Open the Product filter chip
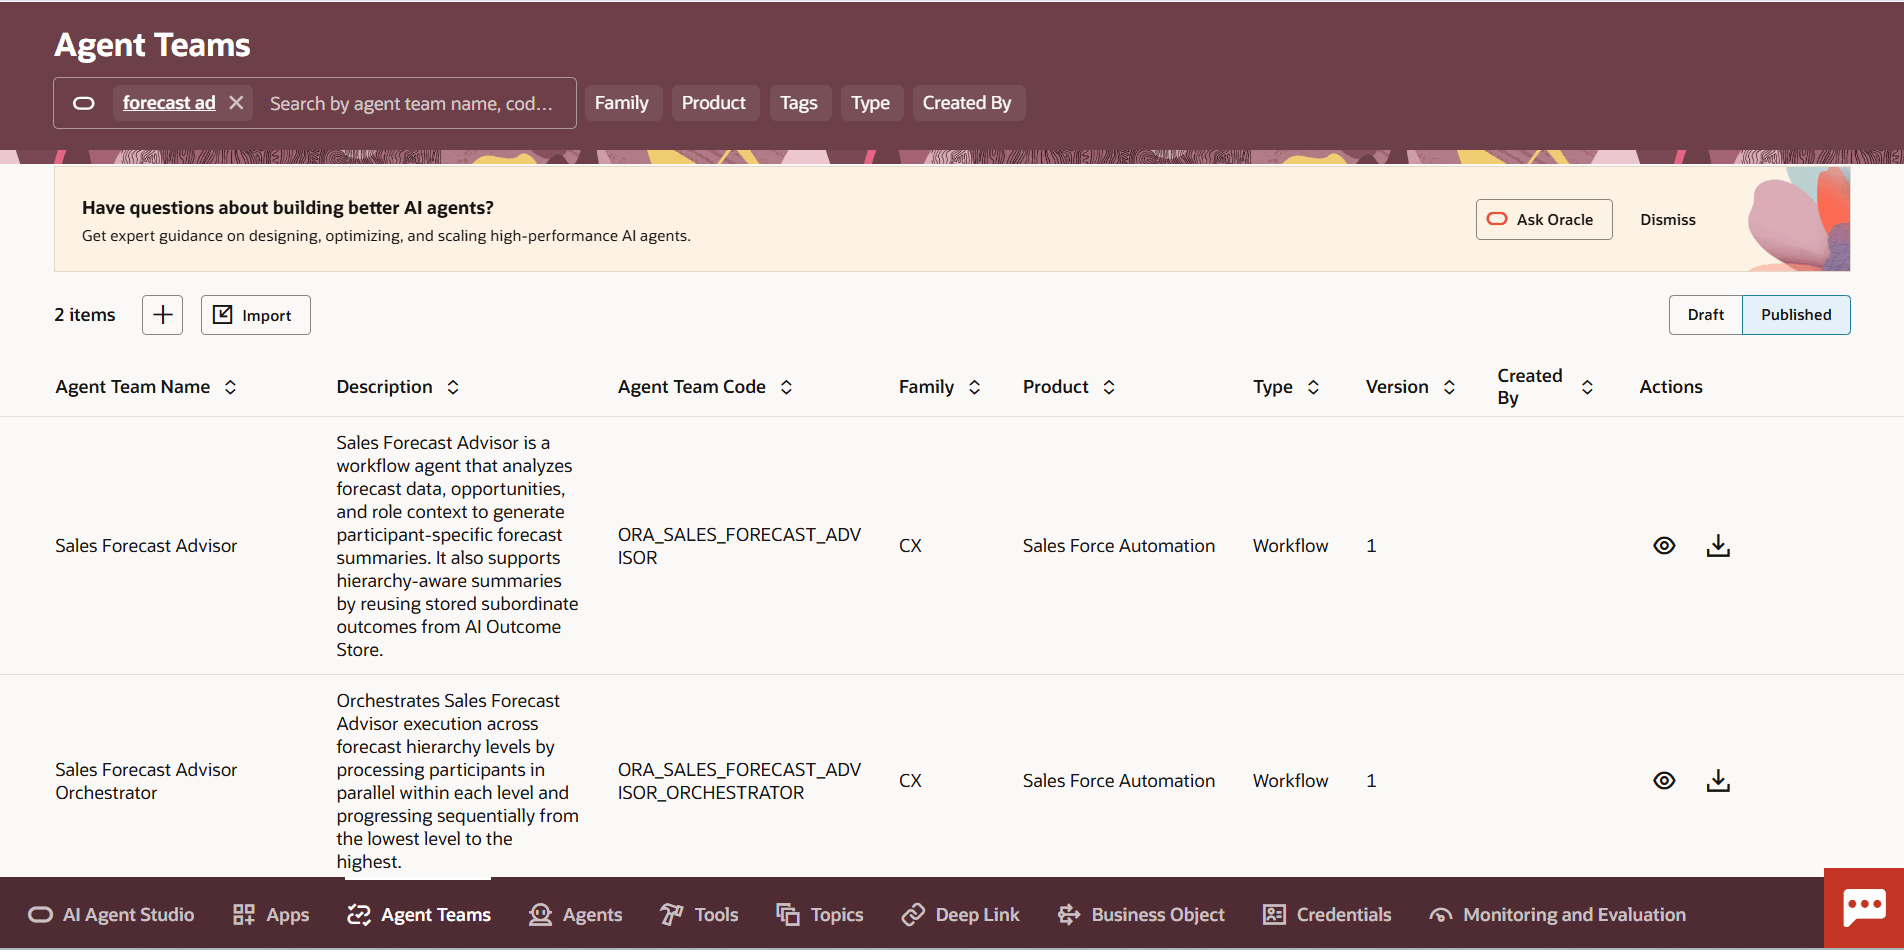 pyautogui.click(x=714, y=103)
